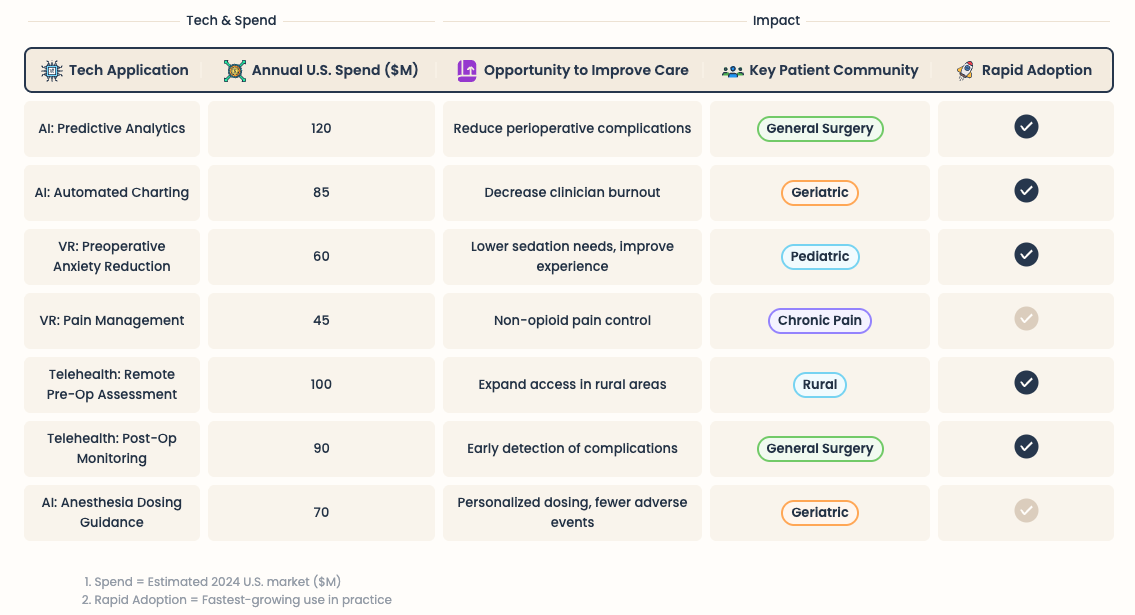The image size is (1135, 615).
Task: Click the chip icon beside Tech Application
Action: coord(51,71)
